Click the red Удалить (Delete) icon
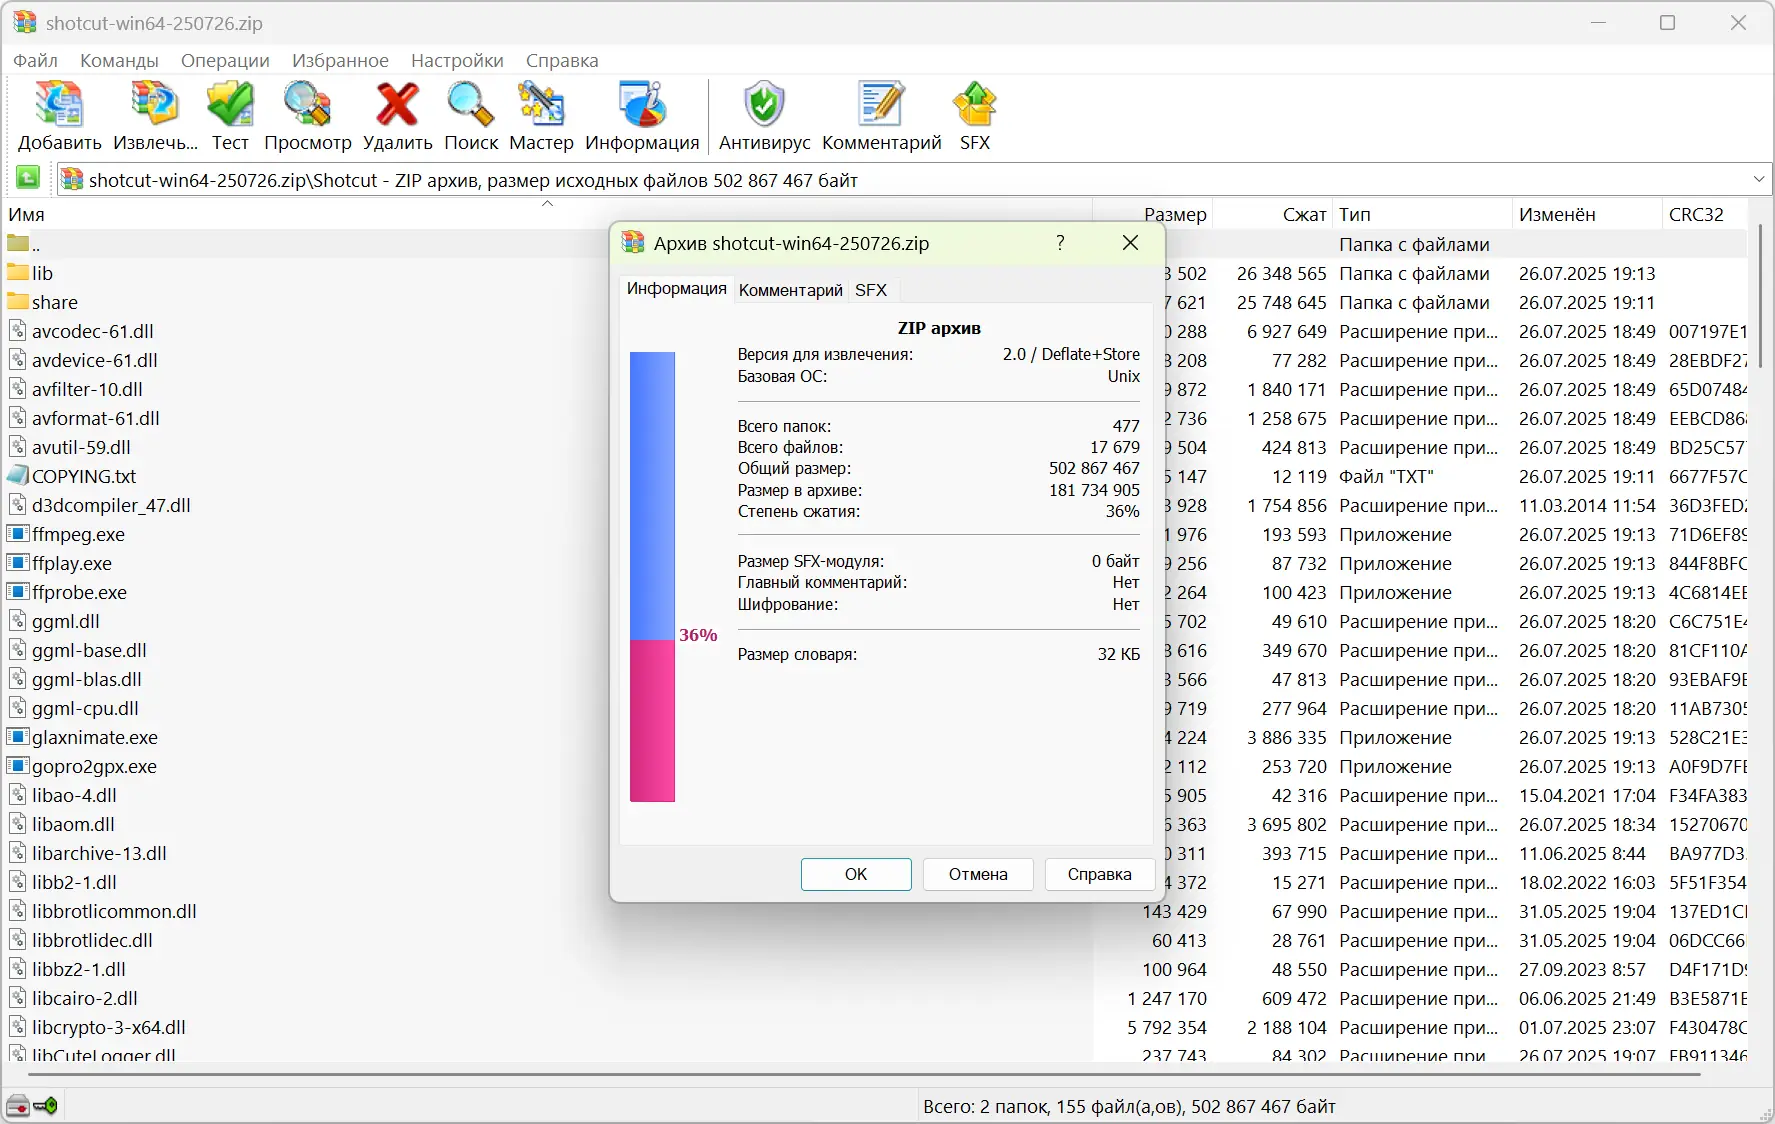 click(397, 105)
